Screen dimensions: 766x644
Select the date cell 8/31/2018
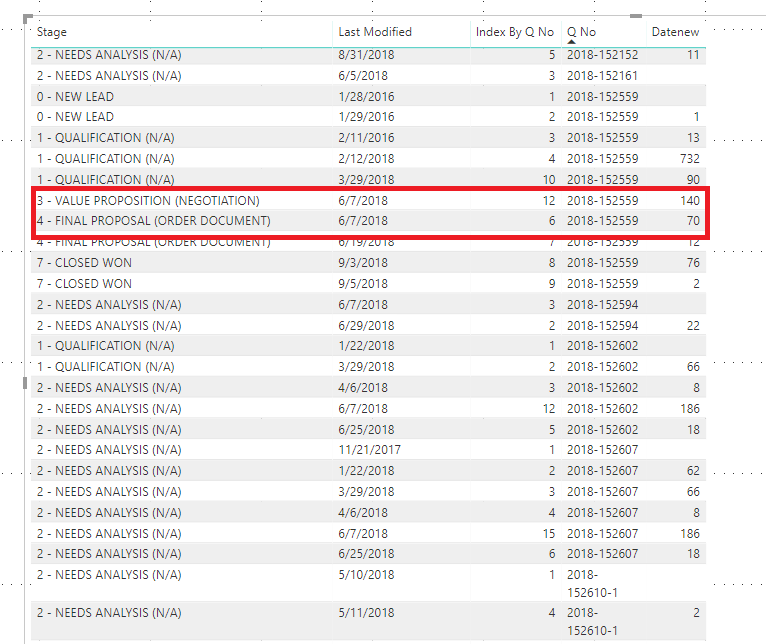pos(366,55)
